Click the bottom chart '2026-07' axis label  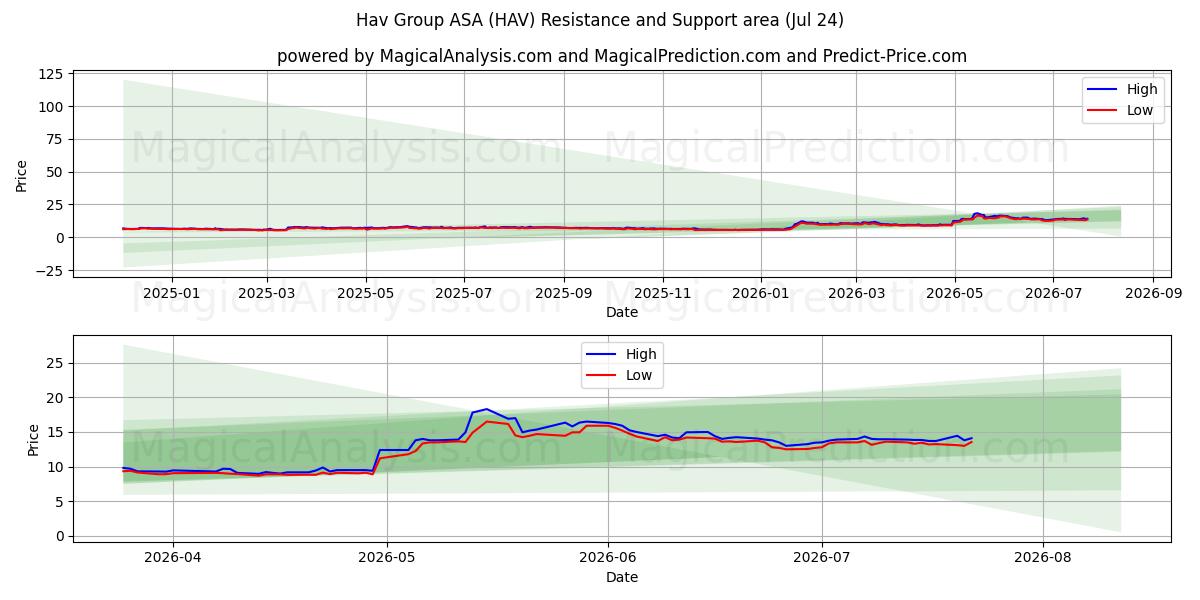(x=822, y=558)
